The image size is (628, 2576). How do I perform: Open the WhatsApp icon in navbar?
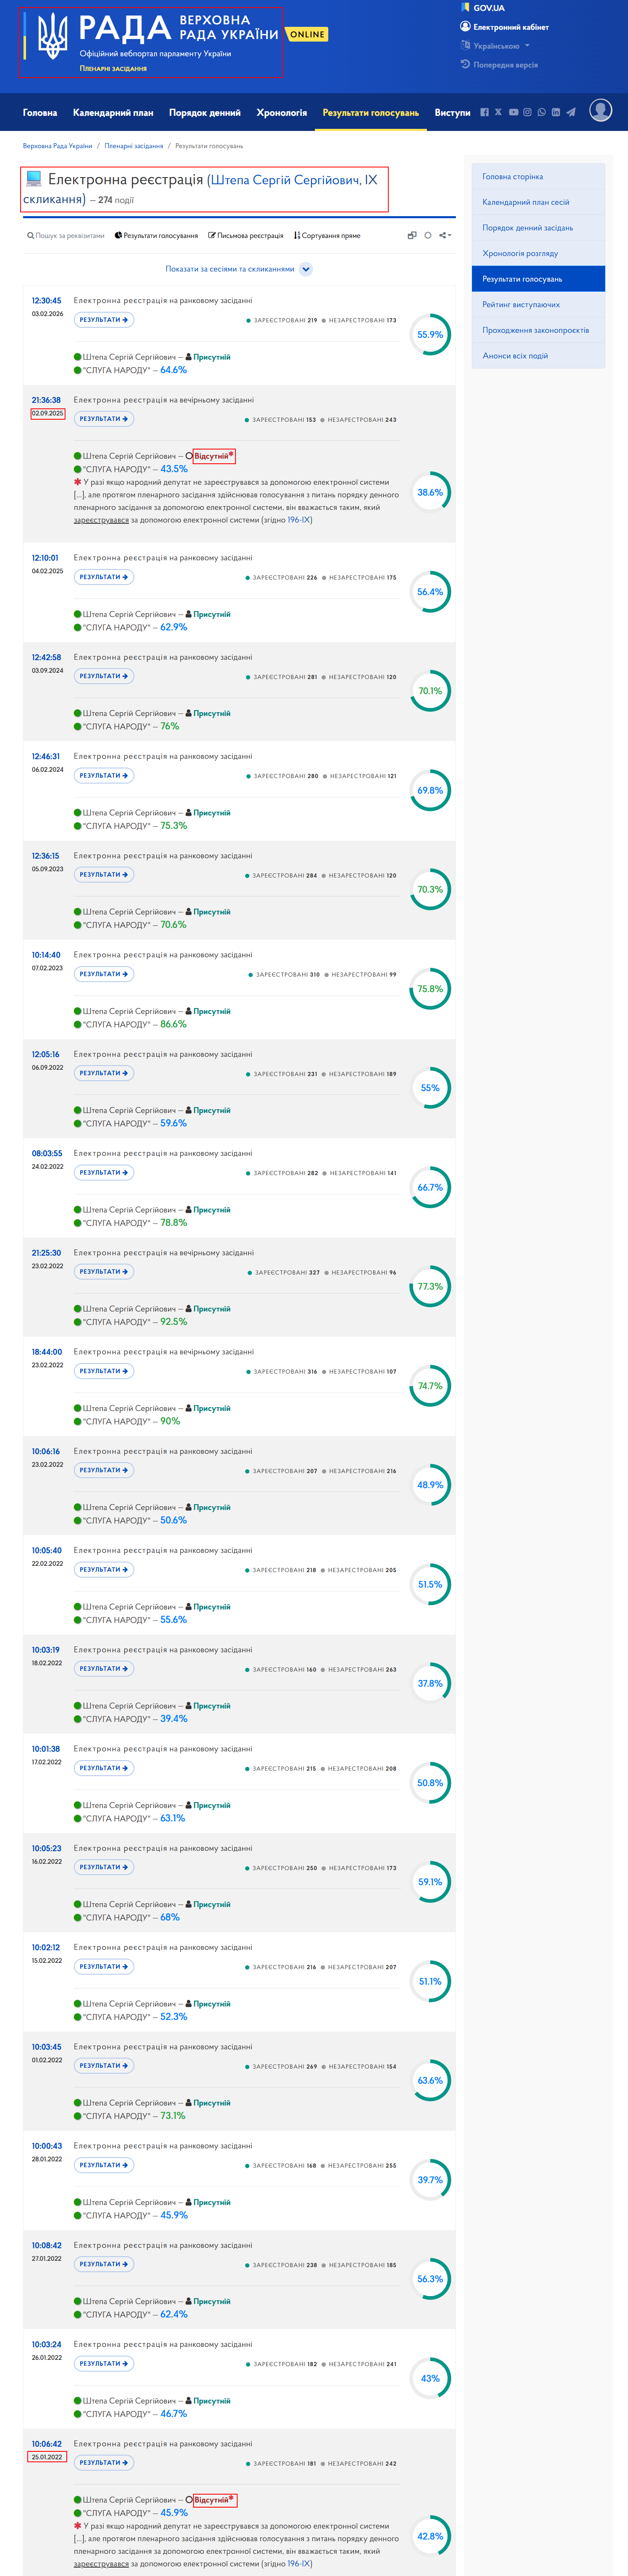[x=541, y=112]
